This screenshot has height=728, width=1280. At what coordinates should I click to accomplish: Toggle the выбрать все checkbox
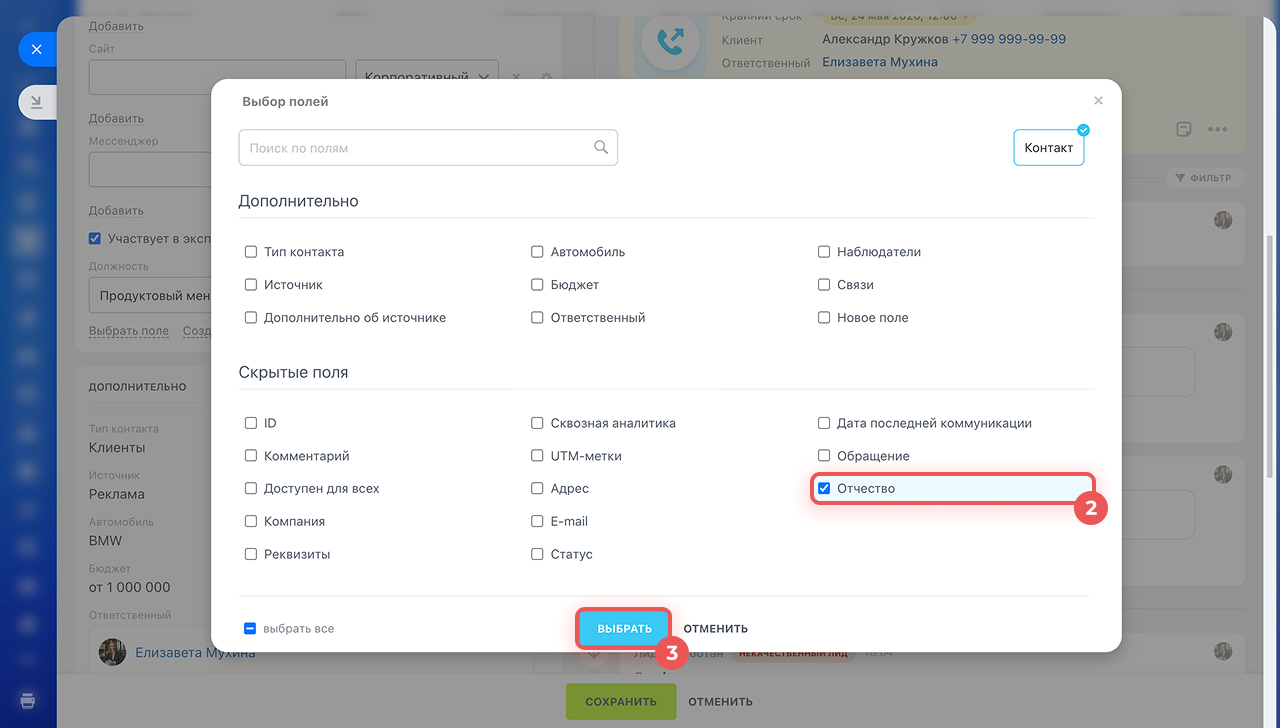[250, 629]
